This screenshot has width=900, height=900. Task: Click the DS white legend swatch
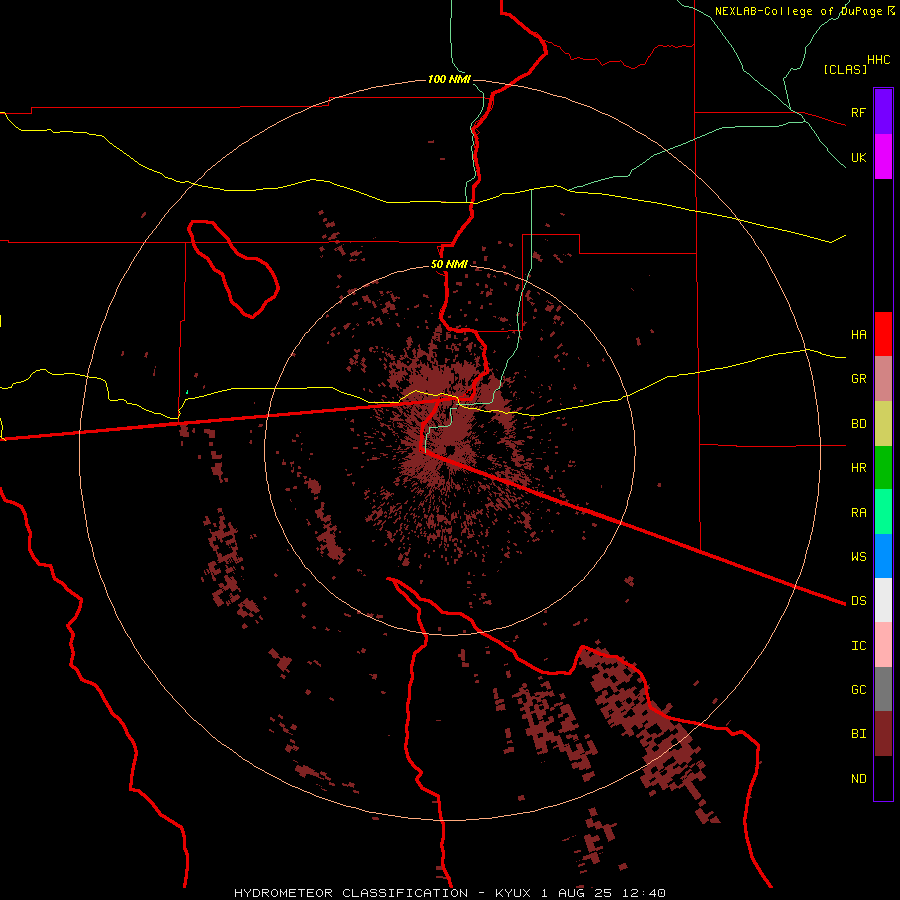[x=883, y=600]
